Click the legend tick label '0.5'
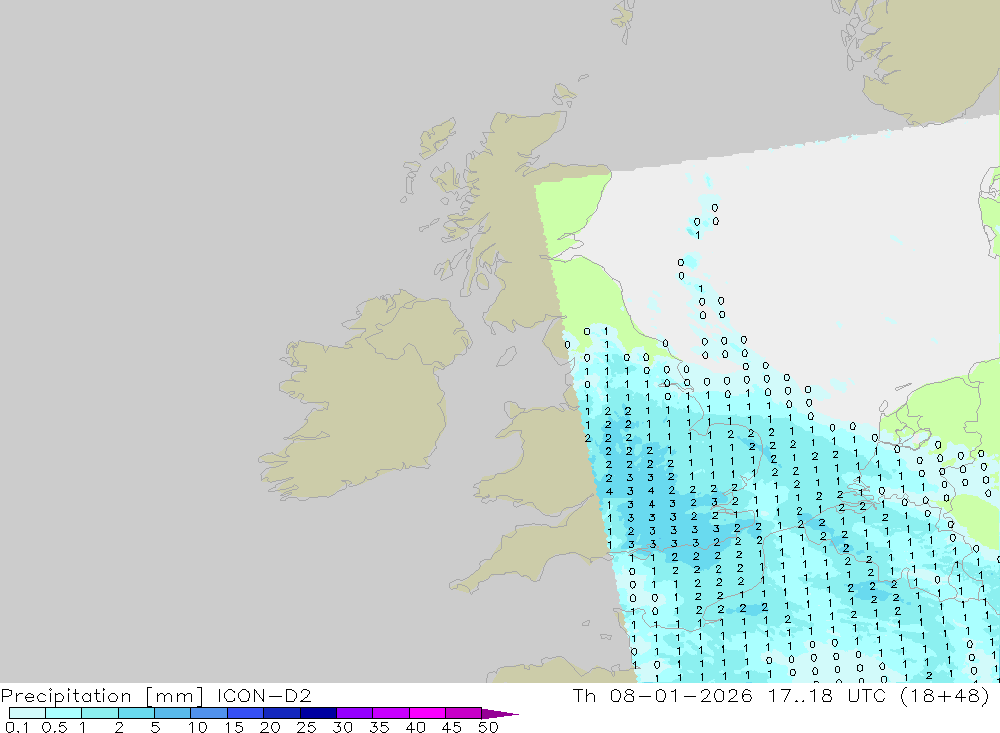 [55, 727]
